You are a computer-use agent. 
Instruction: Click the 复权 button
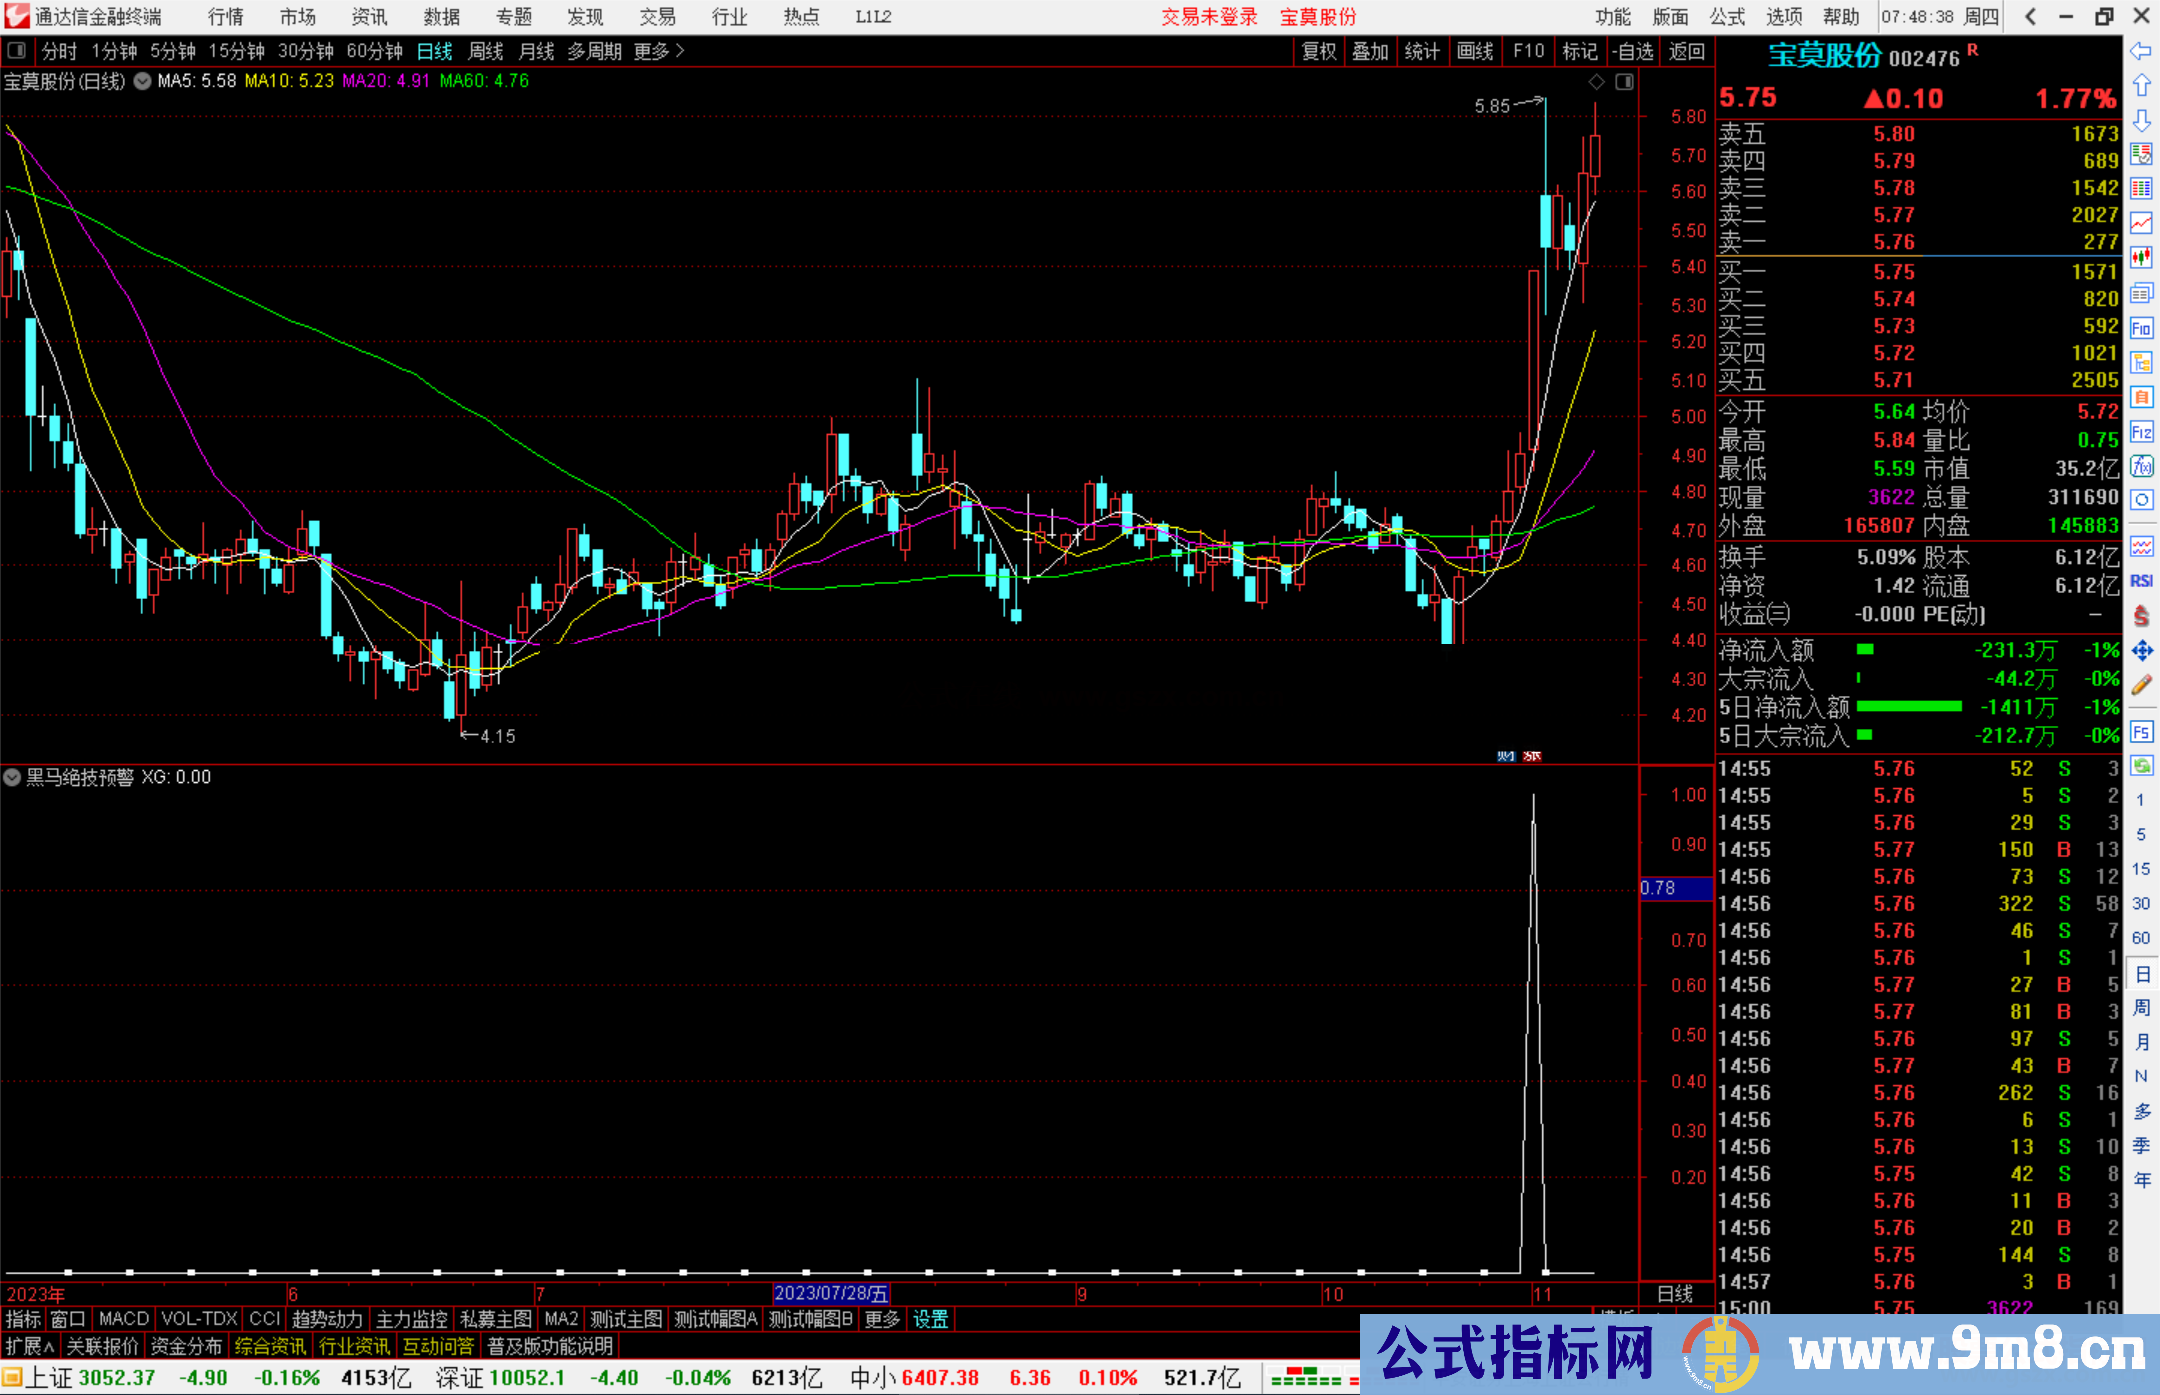[1319, 51]
